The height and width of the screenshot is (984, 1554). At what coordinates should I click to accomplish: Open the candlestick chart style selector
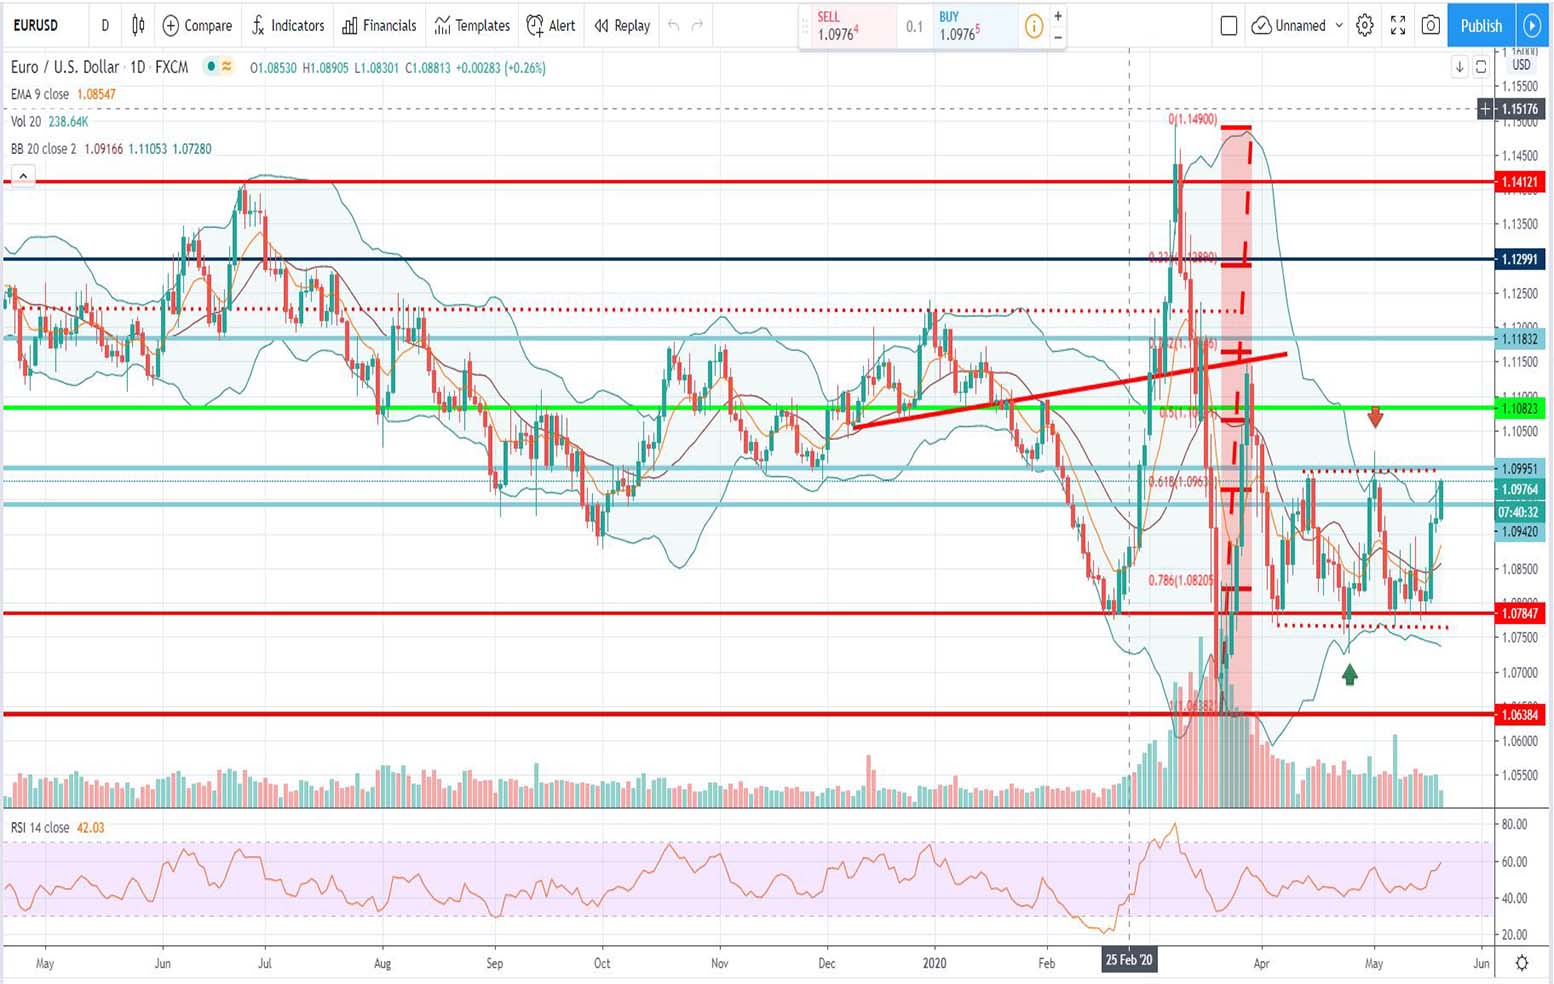(138, 25)
